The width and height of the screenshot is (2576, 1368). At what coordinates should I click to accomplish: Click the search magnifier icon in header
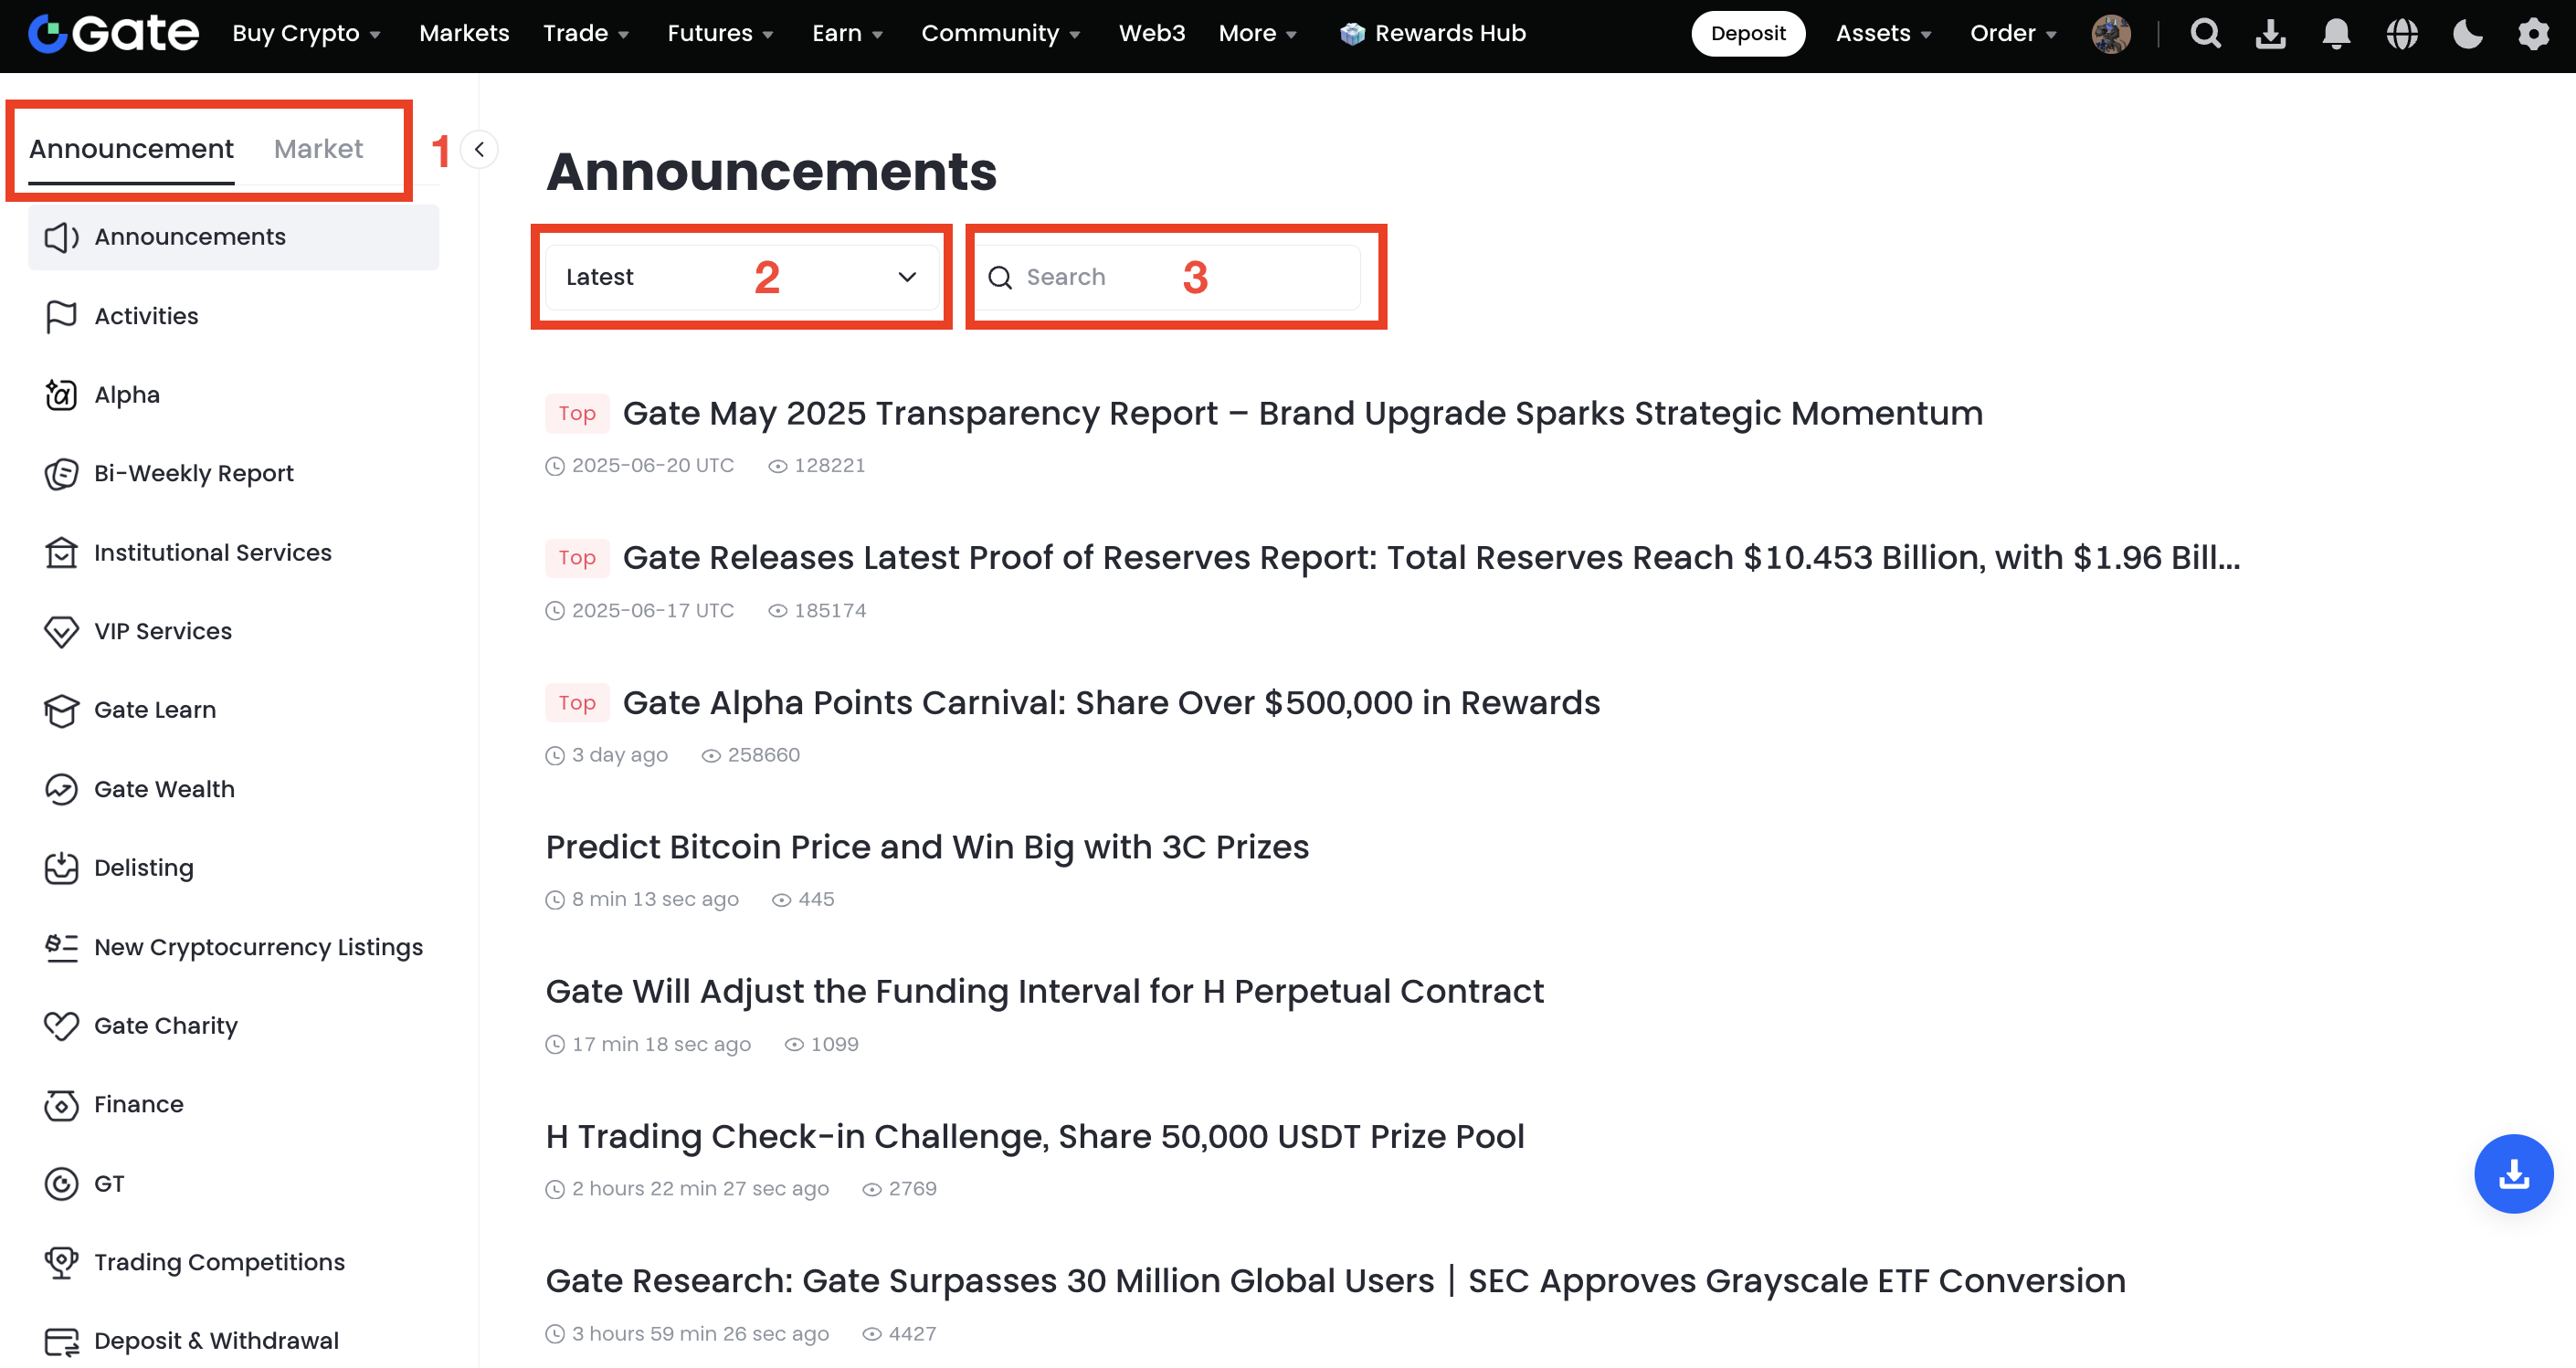coord(2205,33)
